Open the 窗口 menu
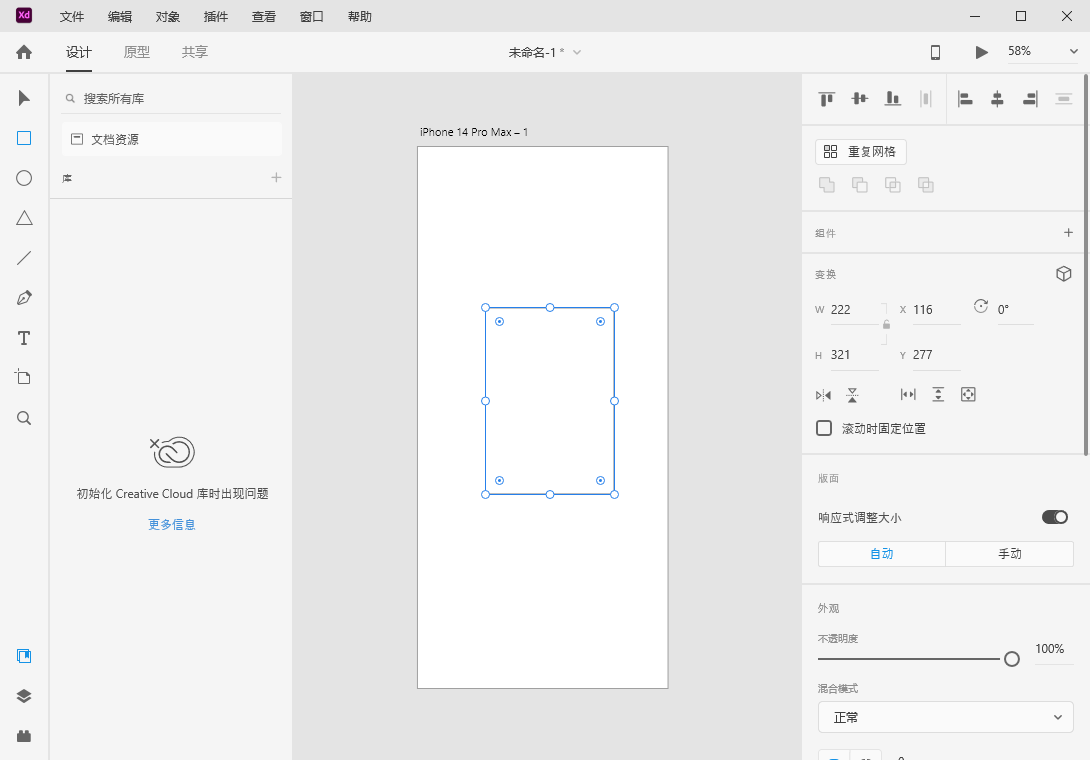The image size is (1090, 760). [x=311, y=17]
